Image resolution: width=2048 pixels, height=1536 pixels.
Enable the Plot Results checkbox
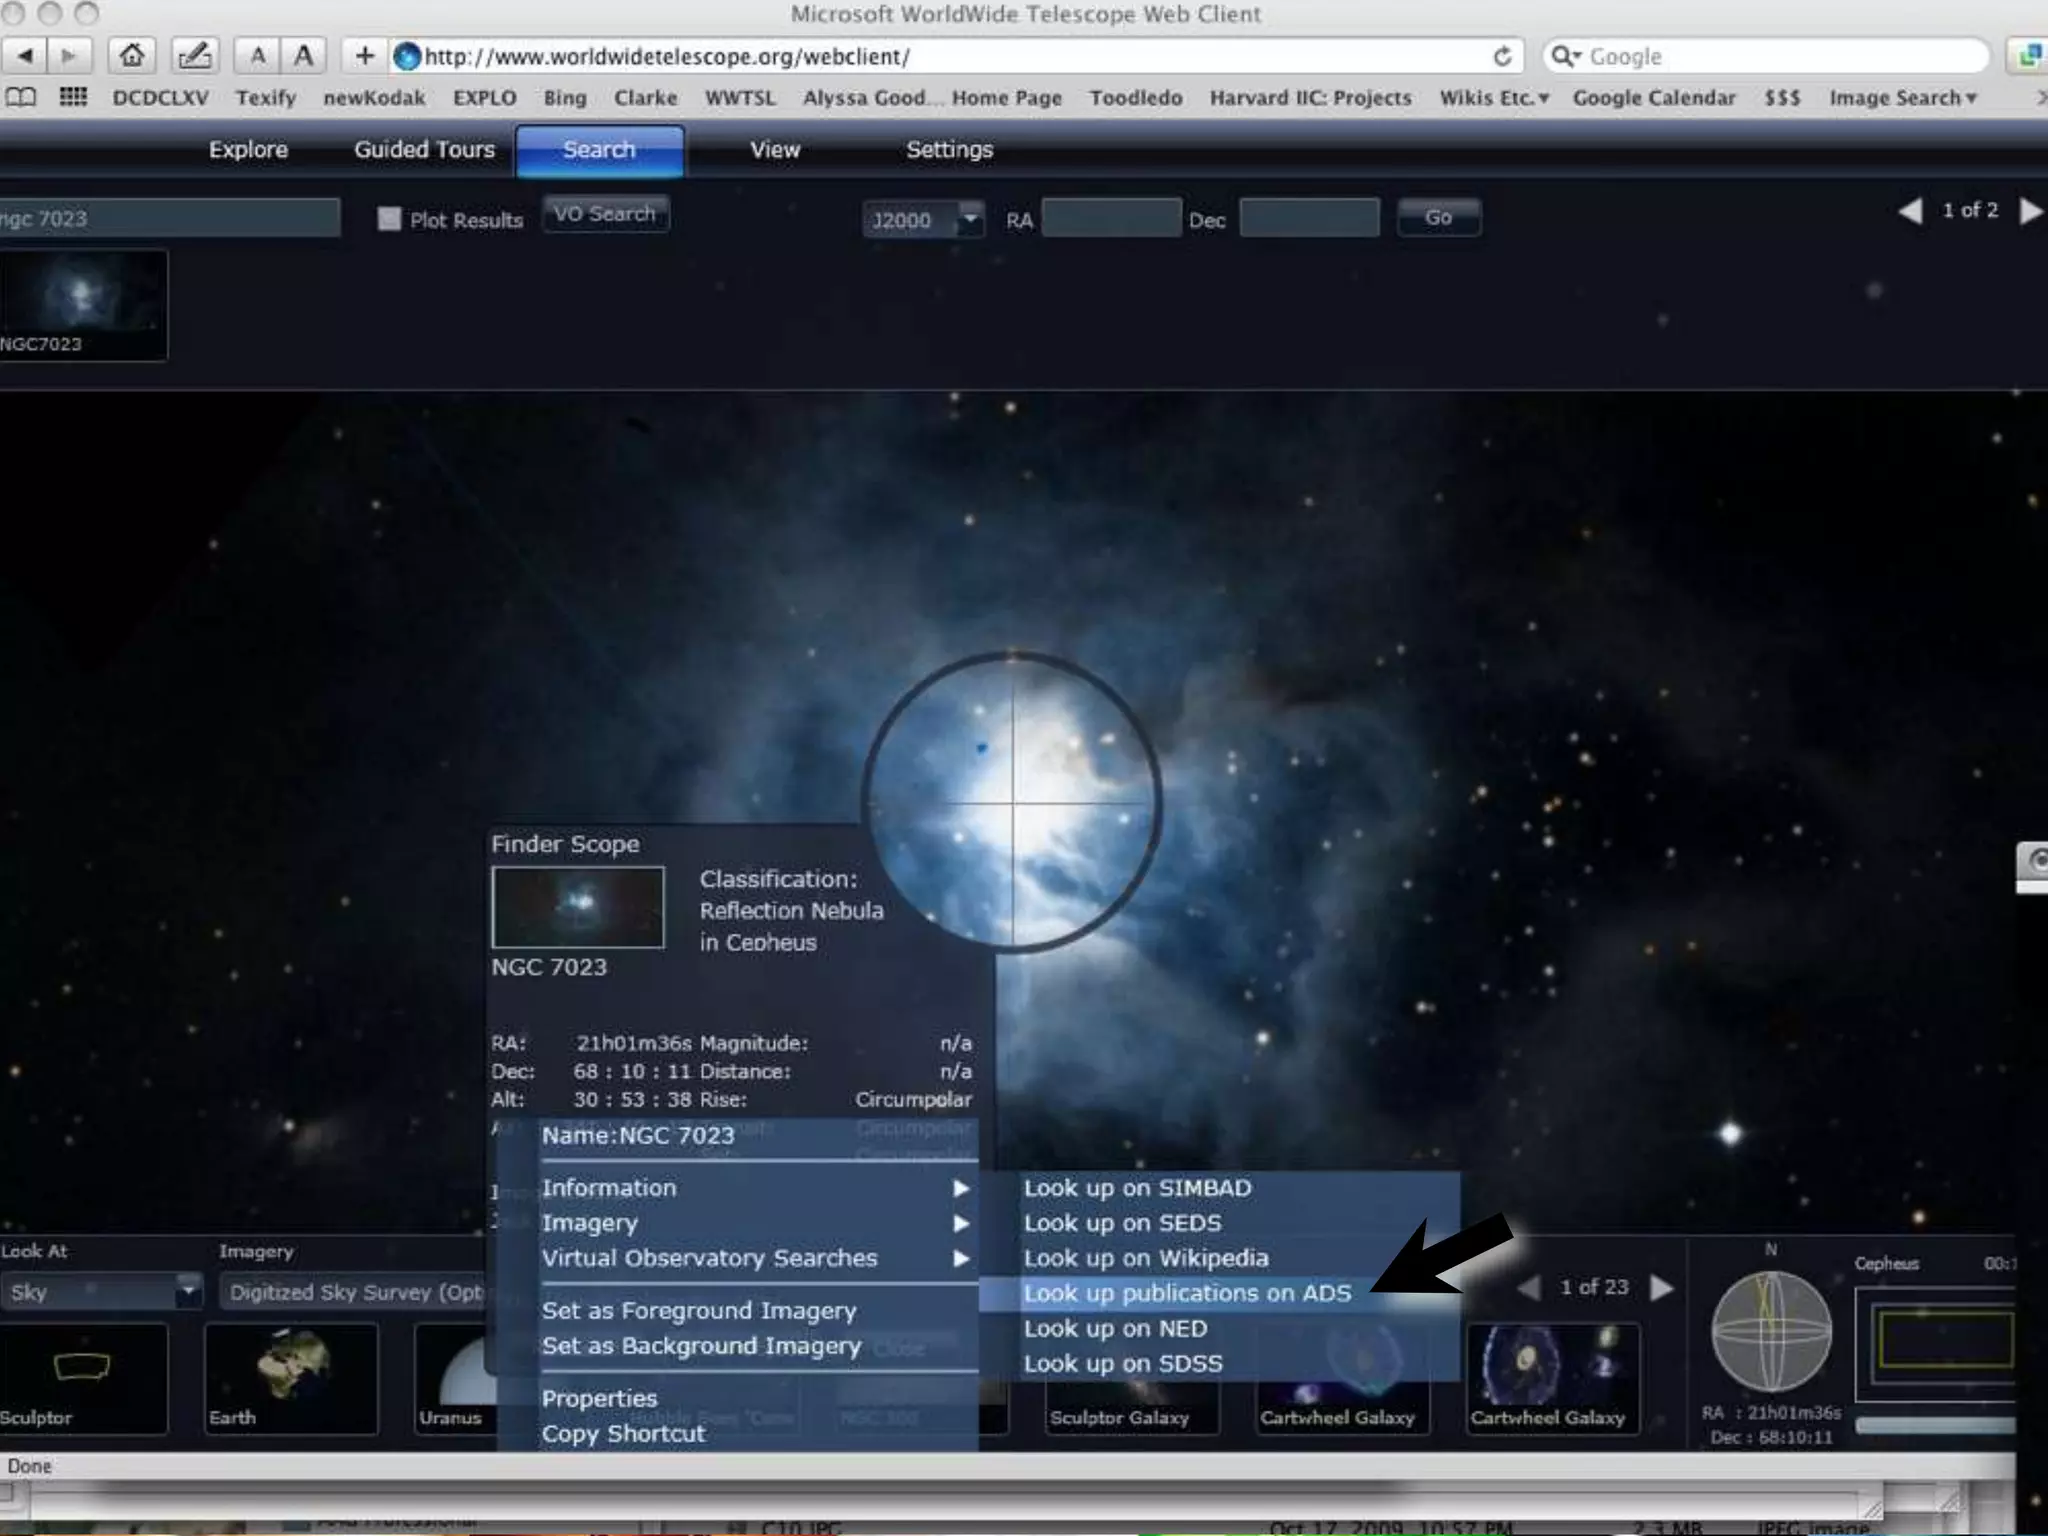tap(389, 219)
